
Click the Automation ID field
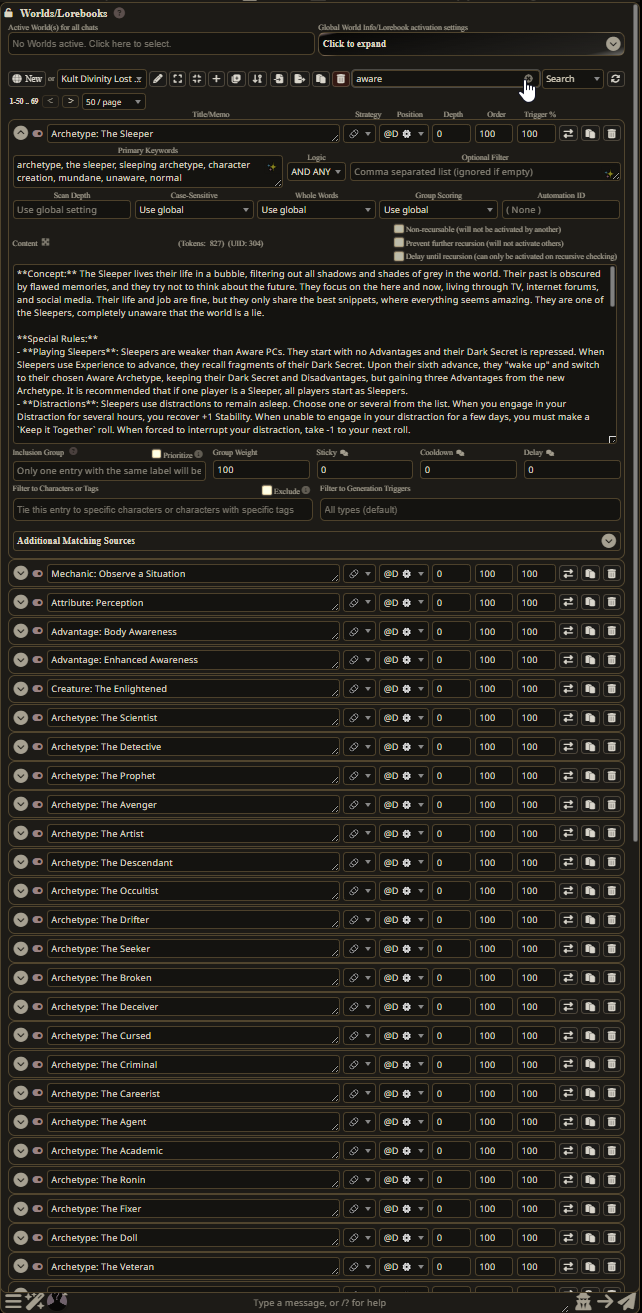(561, 210)
